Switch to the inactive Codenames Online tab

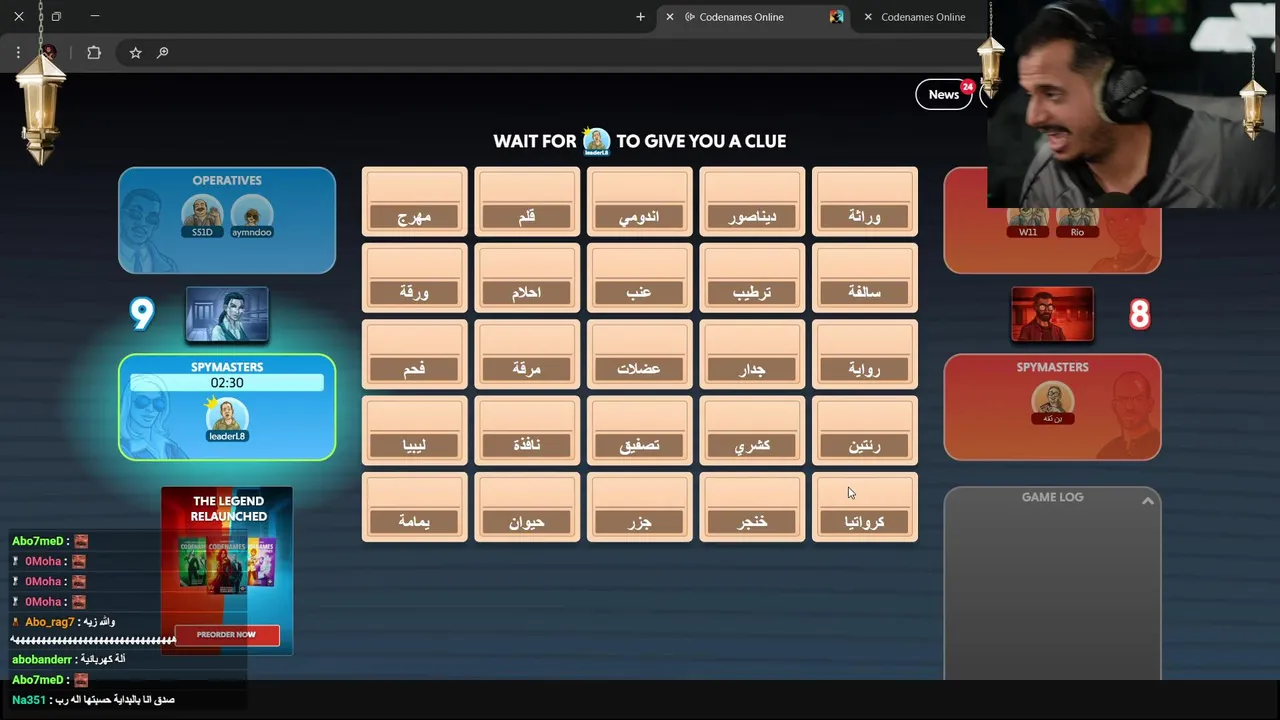pos(922,17)
